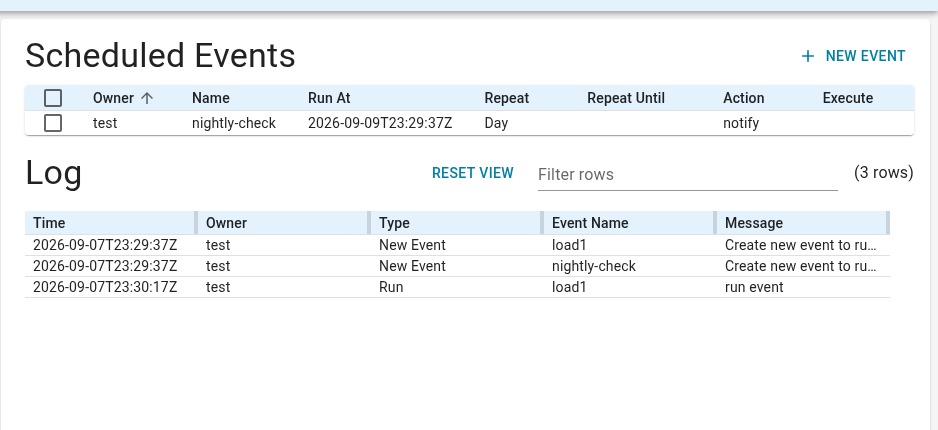Sort Scheduled Events by Run At column
This screenshot has width=938, height=430.
point(329,98)
